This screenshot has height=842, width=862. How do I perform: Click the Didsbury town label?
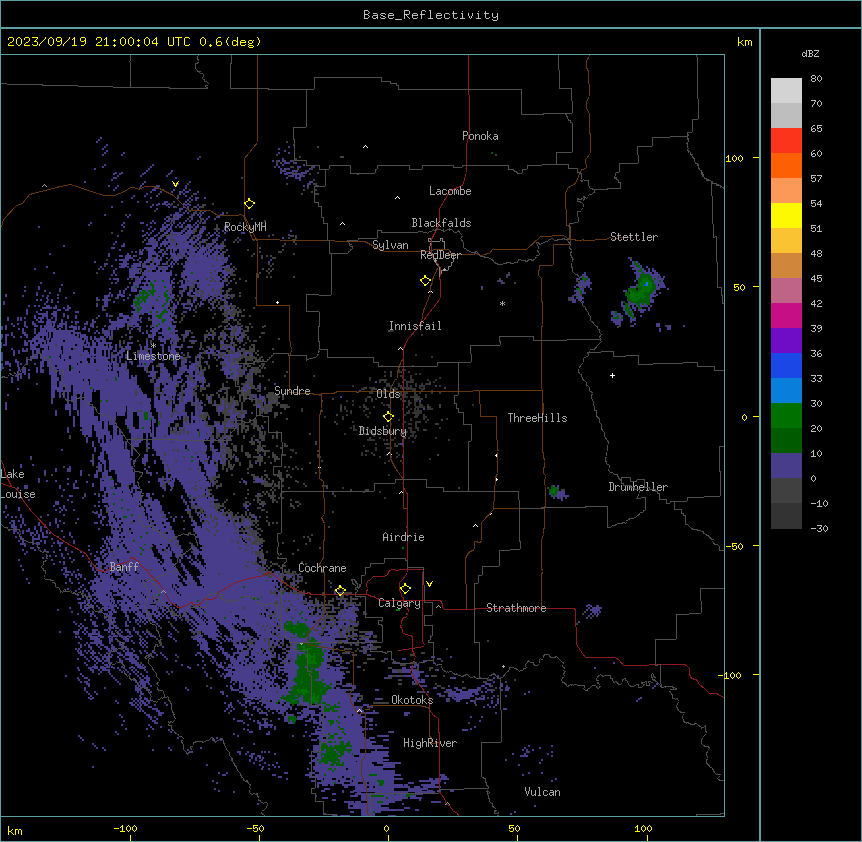[x=383, y=431]
